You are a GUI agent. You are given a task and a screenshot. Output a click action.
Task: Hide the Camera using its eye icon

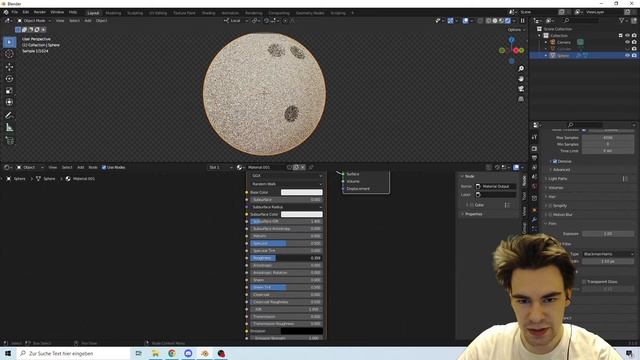coord(627,42)
